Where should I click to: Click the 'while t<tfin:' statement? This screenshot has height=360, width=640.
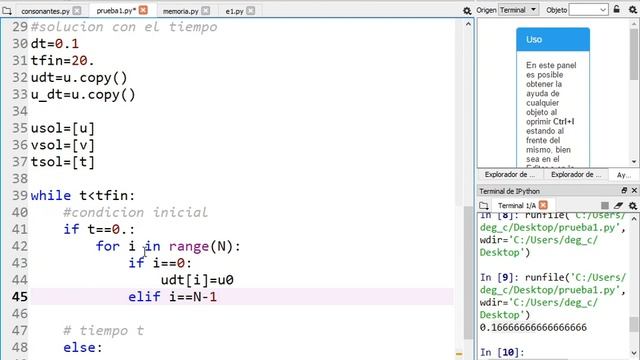pos(83,196)
